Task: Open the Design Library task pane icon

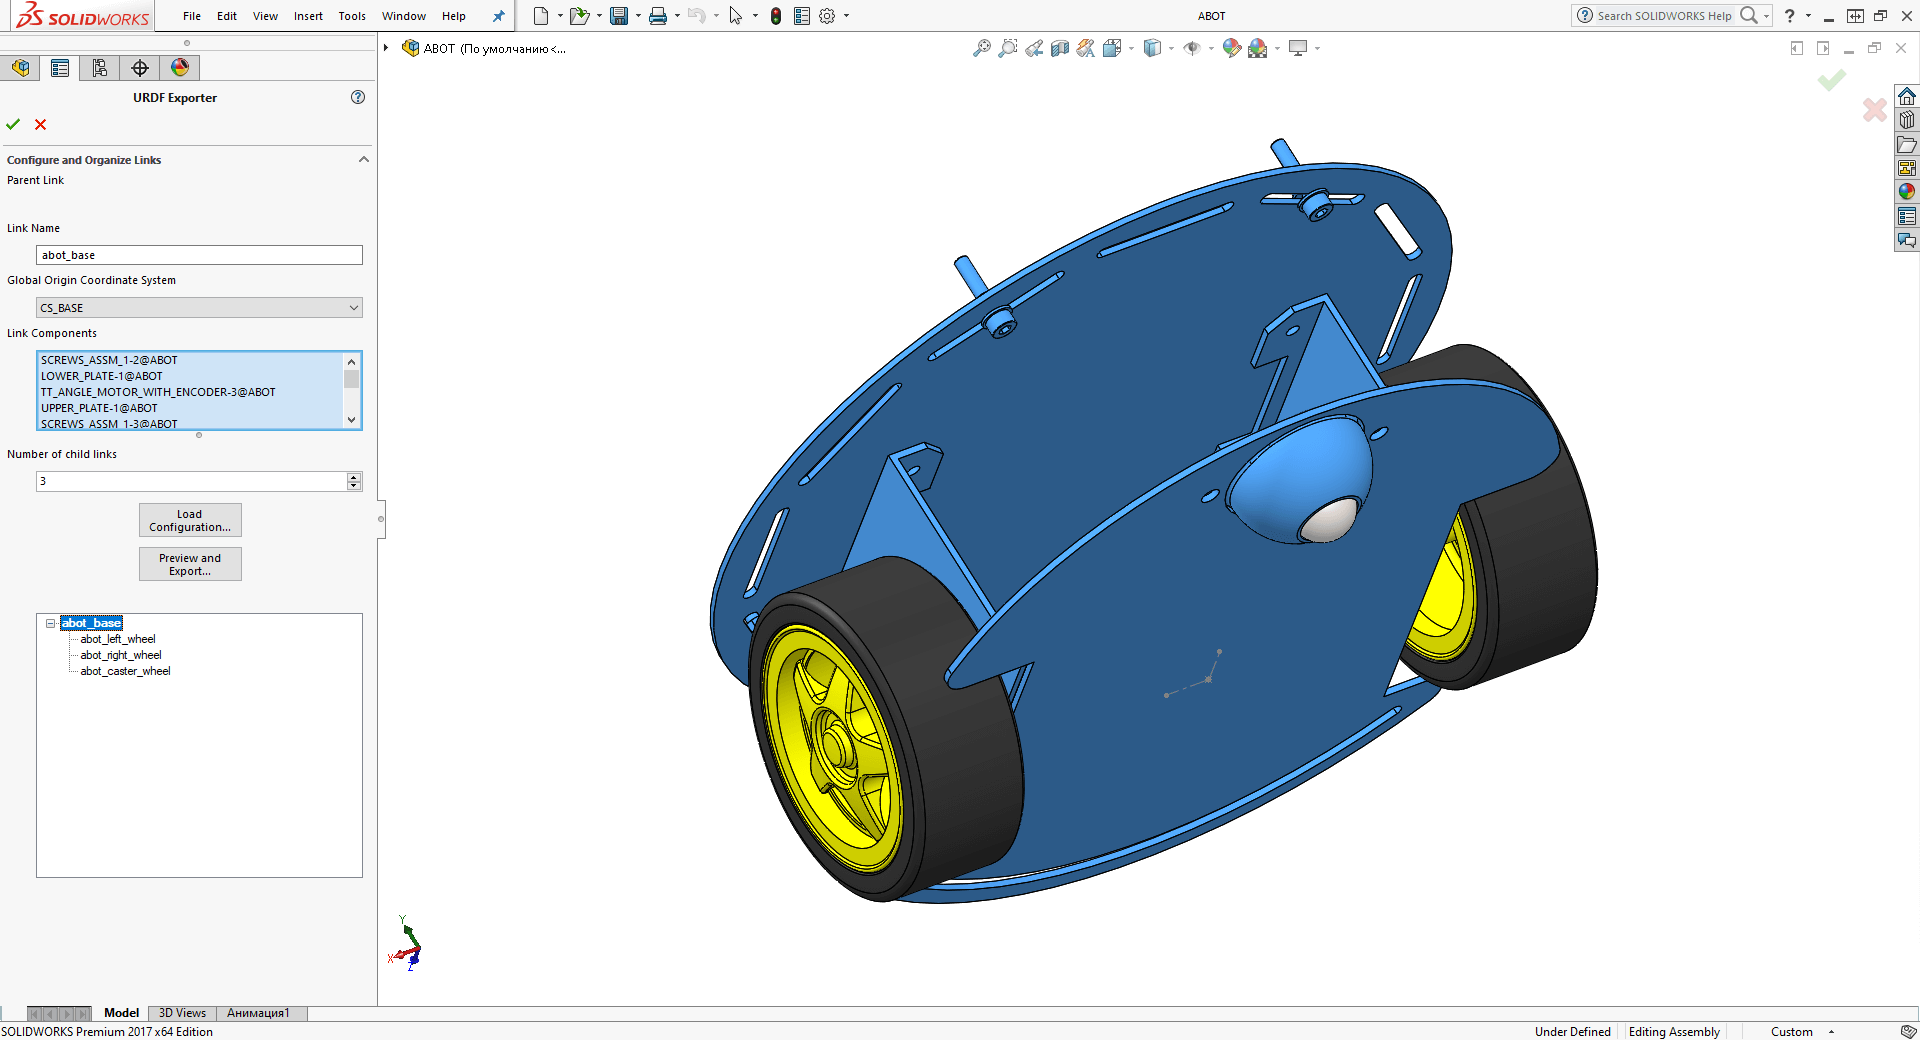Action: coord(1906,121)
